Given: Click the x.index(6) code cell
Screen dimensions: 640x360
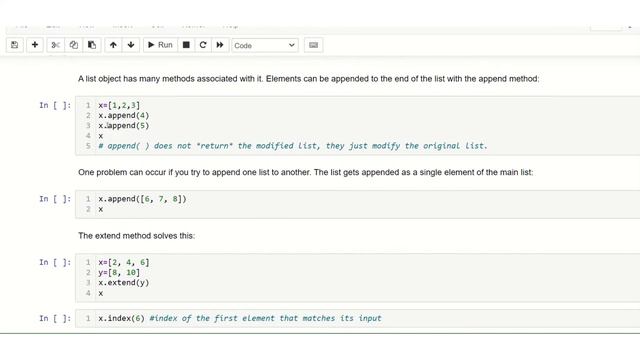Looking at the screenshot, I should click(357, 318).
